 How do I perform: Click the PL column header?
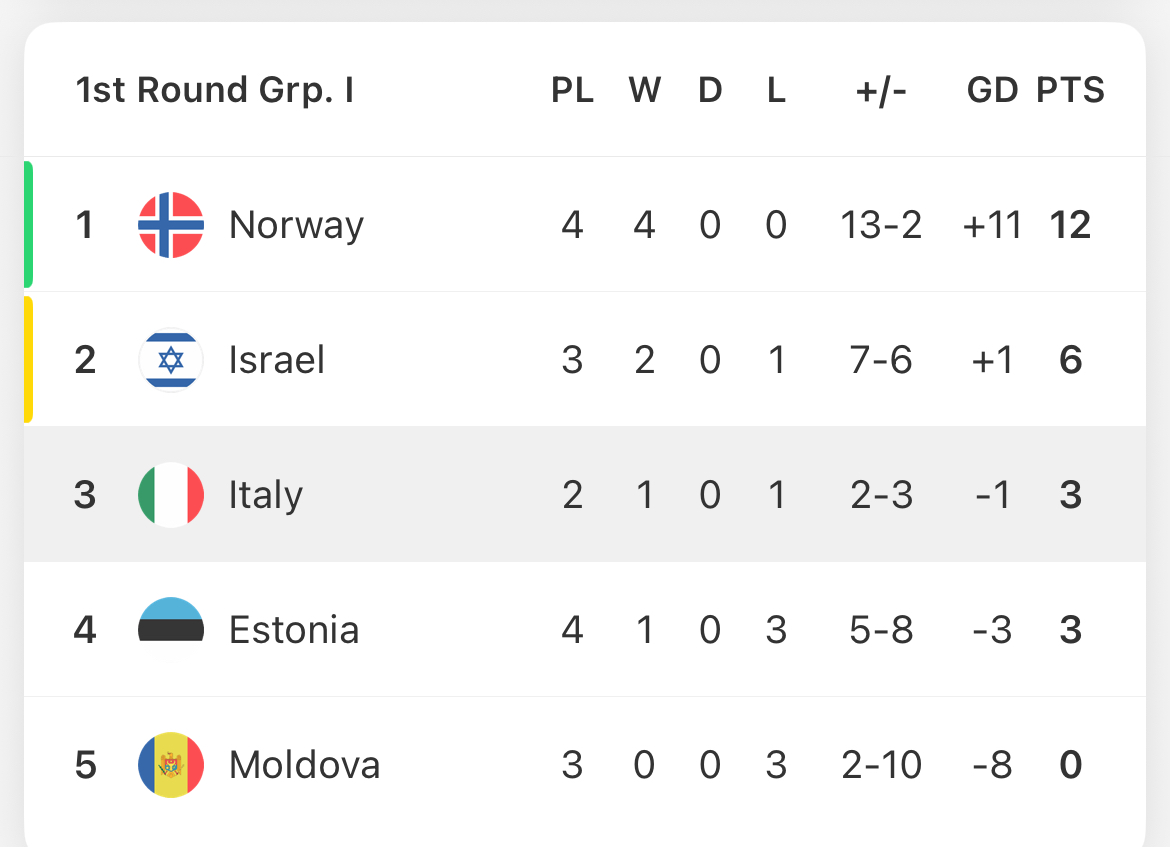click(x=572, y=90)
